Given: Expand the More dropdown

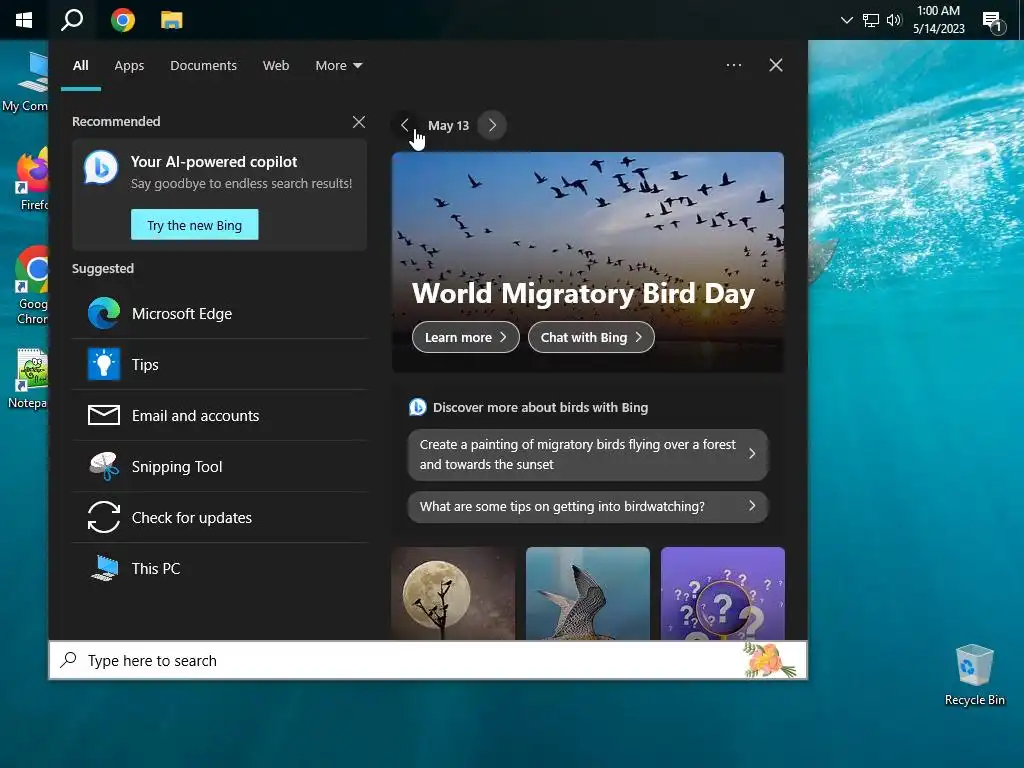Looking at the screenshot, I should pyautogui.click(x=338, y=65).
